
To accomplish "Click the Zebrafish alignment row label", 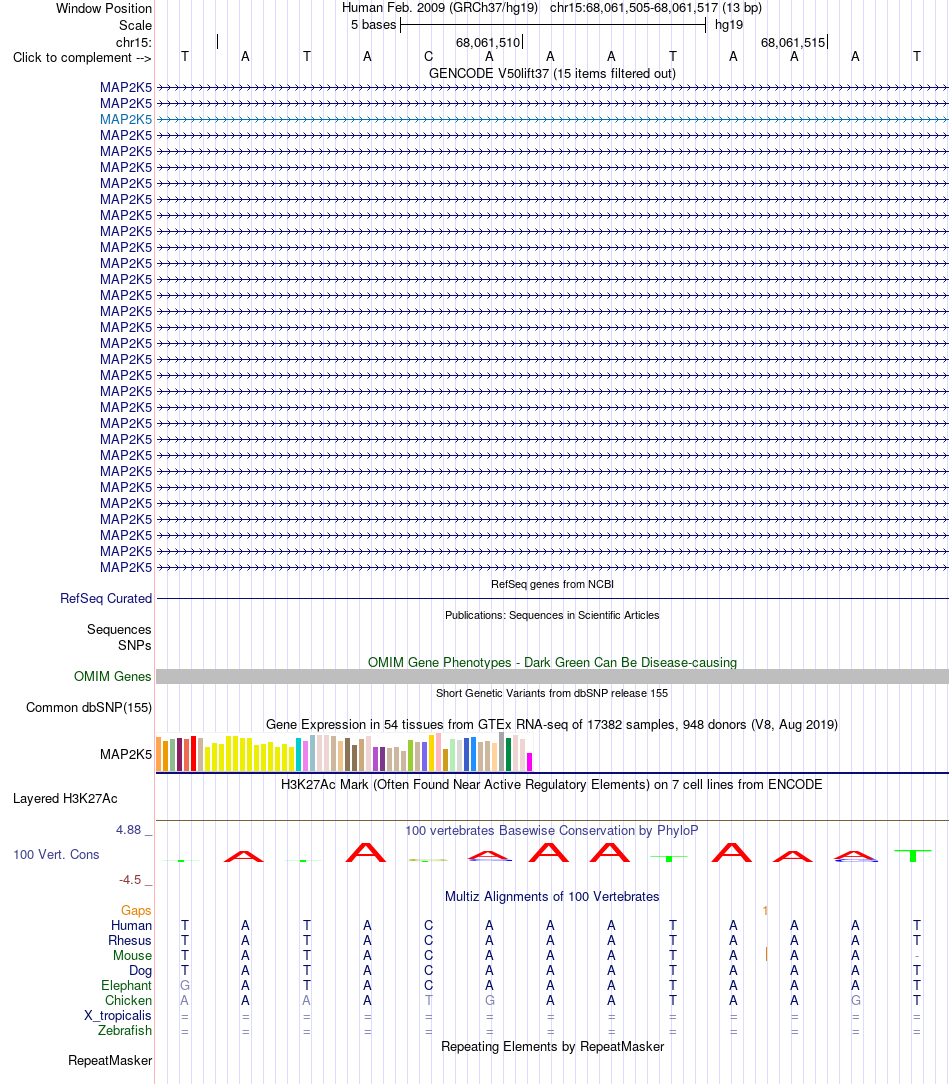I will pos(125,1030).
